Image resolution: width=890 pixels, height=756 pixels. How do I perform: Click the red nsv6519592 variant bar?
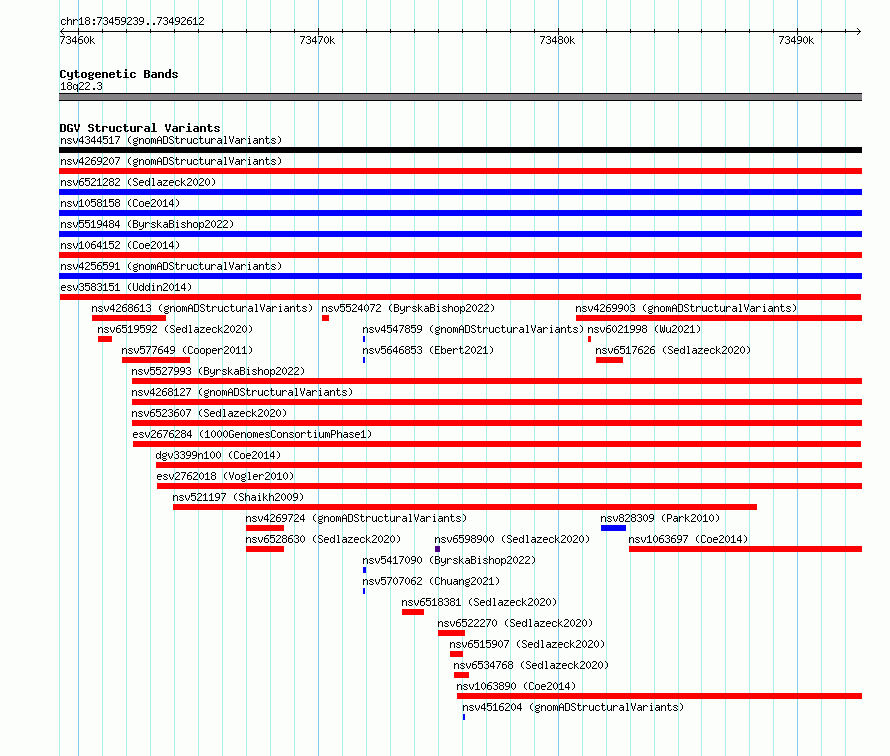tap(105, 339)
